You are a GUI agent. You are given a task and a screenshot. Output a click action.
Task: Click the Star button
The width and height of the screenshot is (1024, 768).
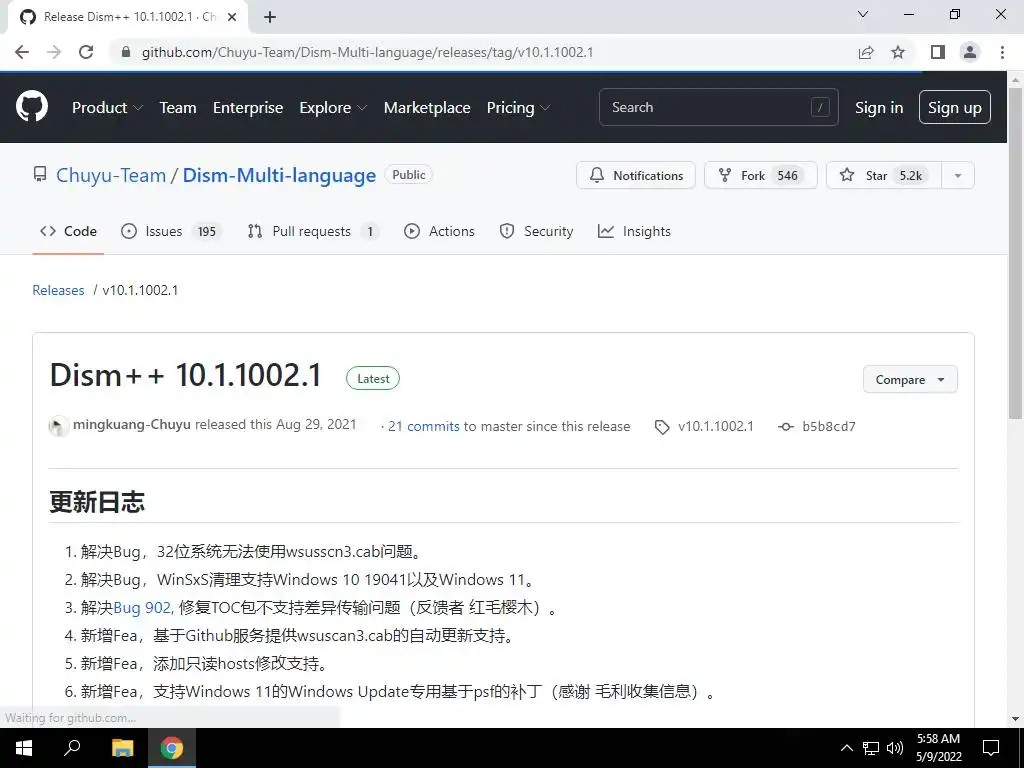coord(884,175)
